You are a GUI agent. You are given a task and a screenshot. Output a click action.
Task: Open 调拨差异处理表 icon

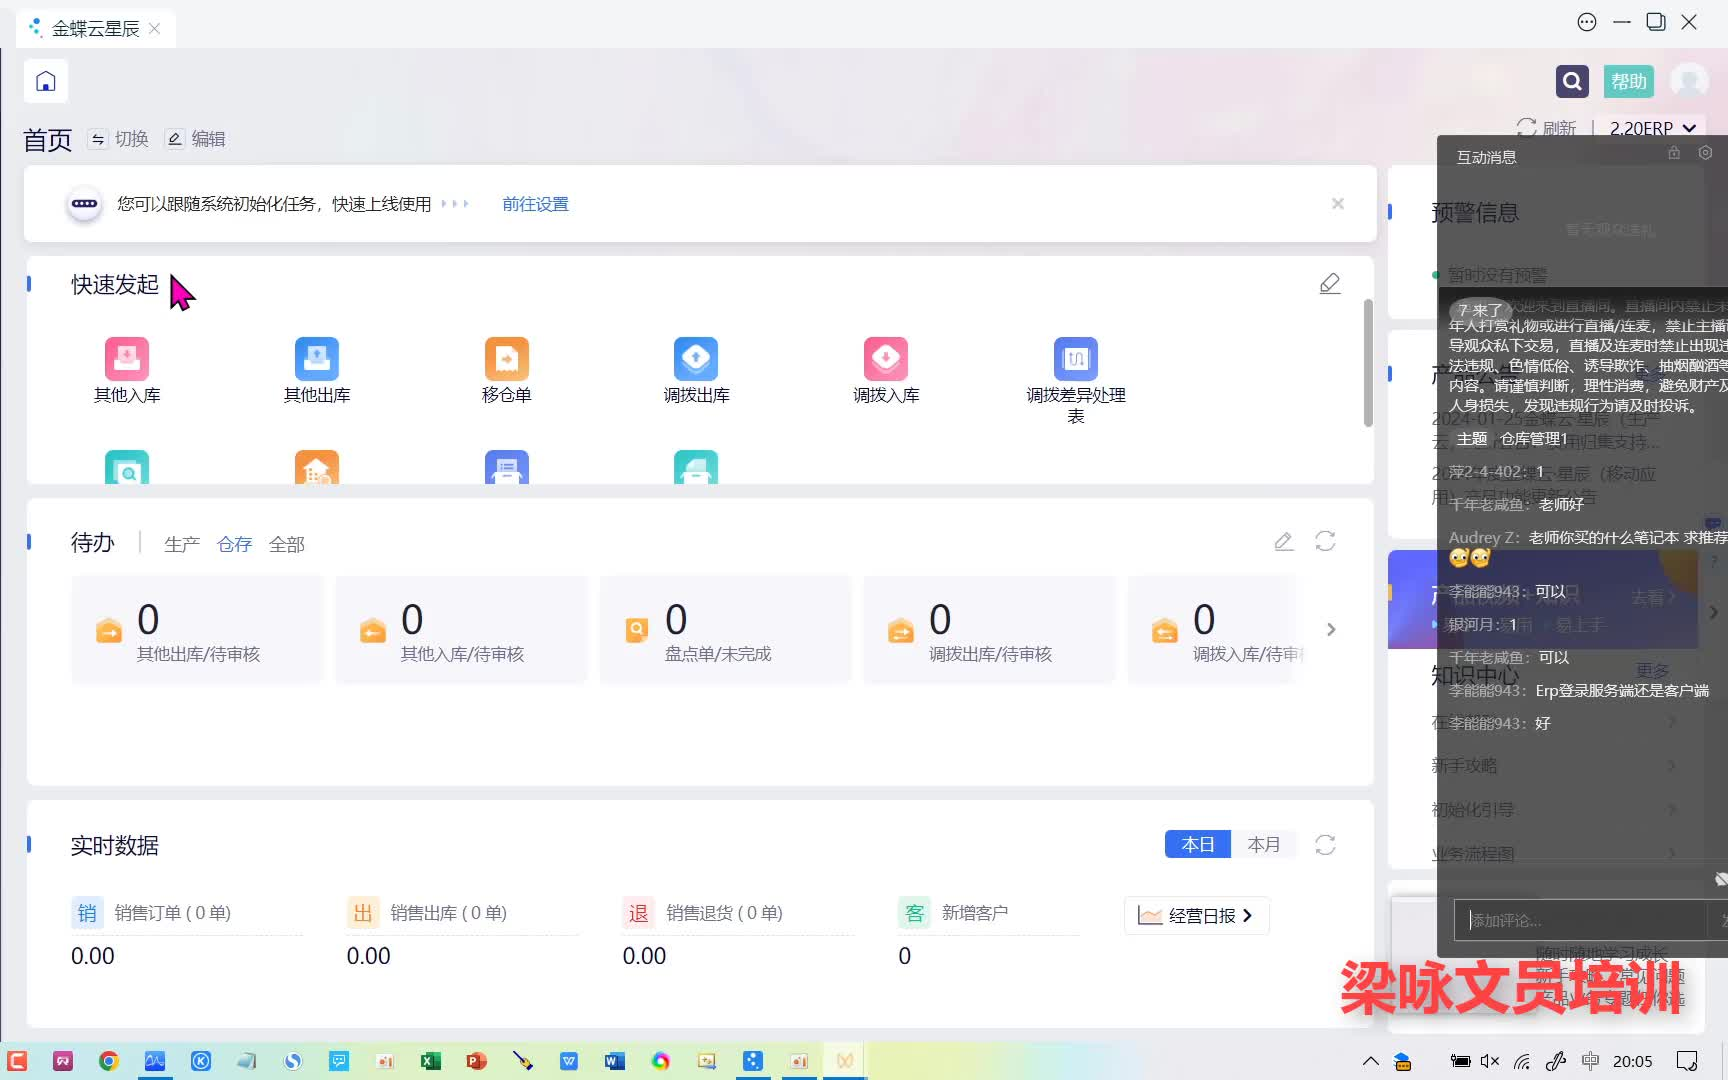(1076, 359)
